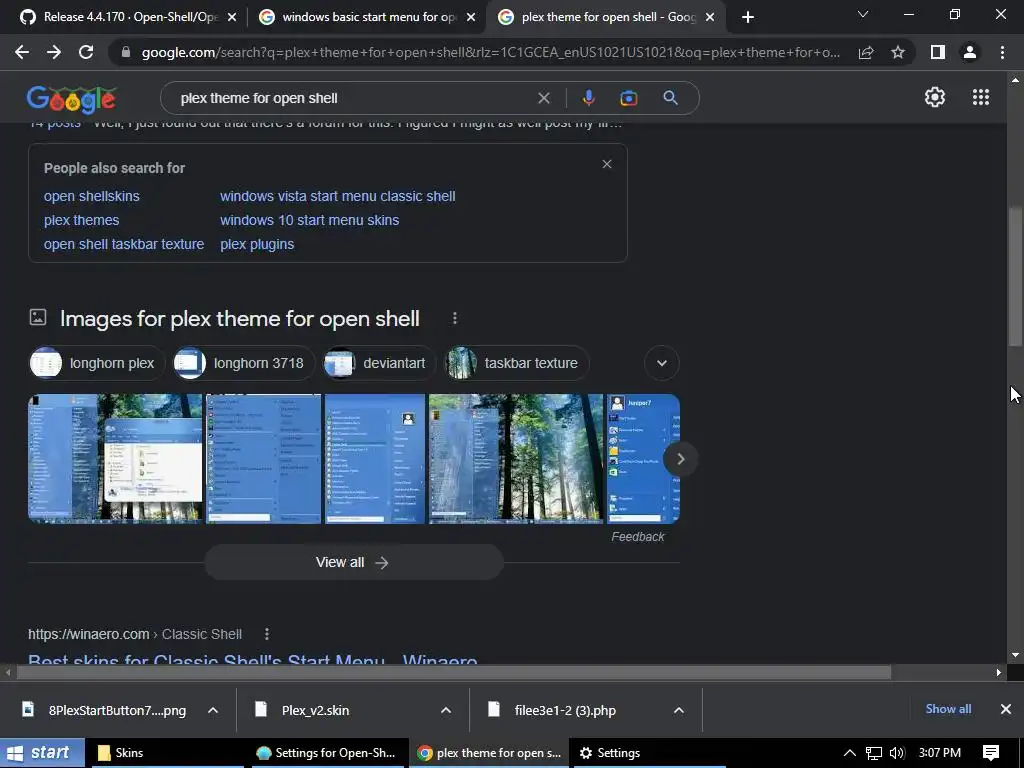Expand options for 8PlexStartButton7 png download

213,710
